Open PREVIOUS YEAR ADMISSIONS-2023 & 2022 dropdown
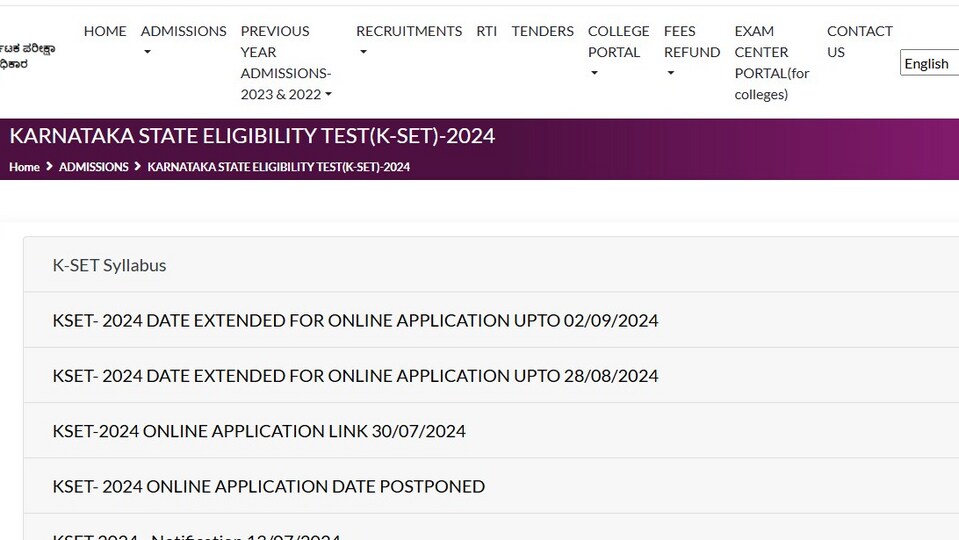This screenshot has width=959, height=540. (x=286, y=62)
